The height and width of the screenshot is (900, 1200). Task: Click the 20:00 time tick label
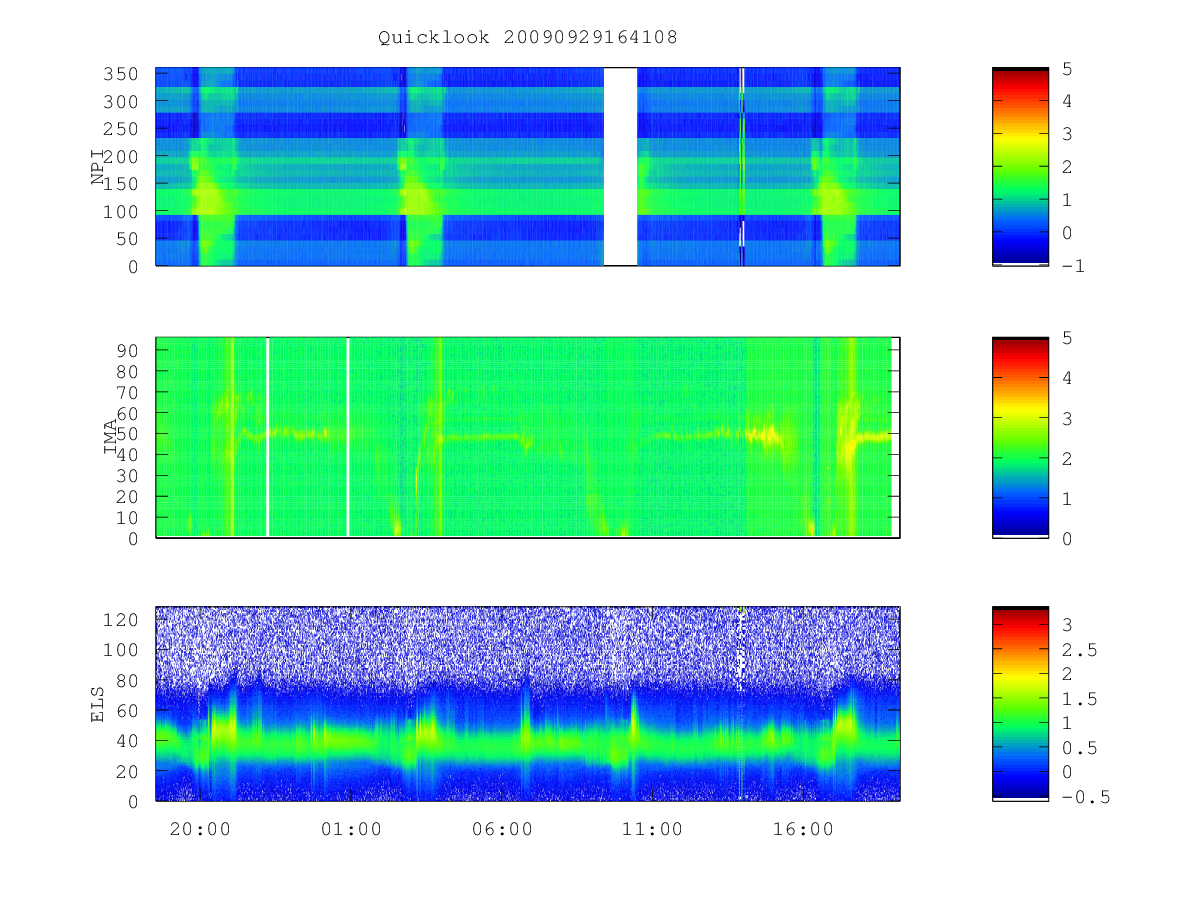point(200,829)
